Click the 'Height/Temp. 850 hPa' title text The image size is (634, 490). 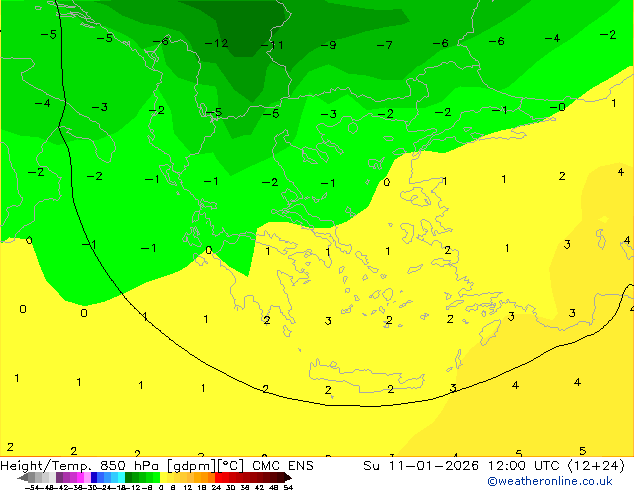click(79, 466)
